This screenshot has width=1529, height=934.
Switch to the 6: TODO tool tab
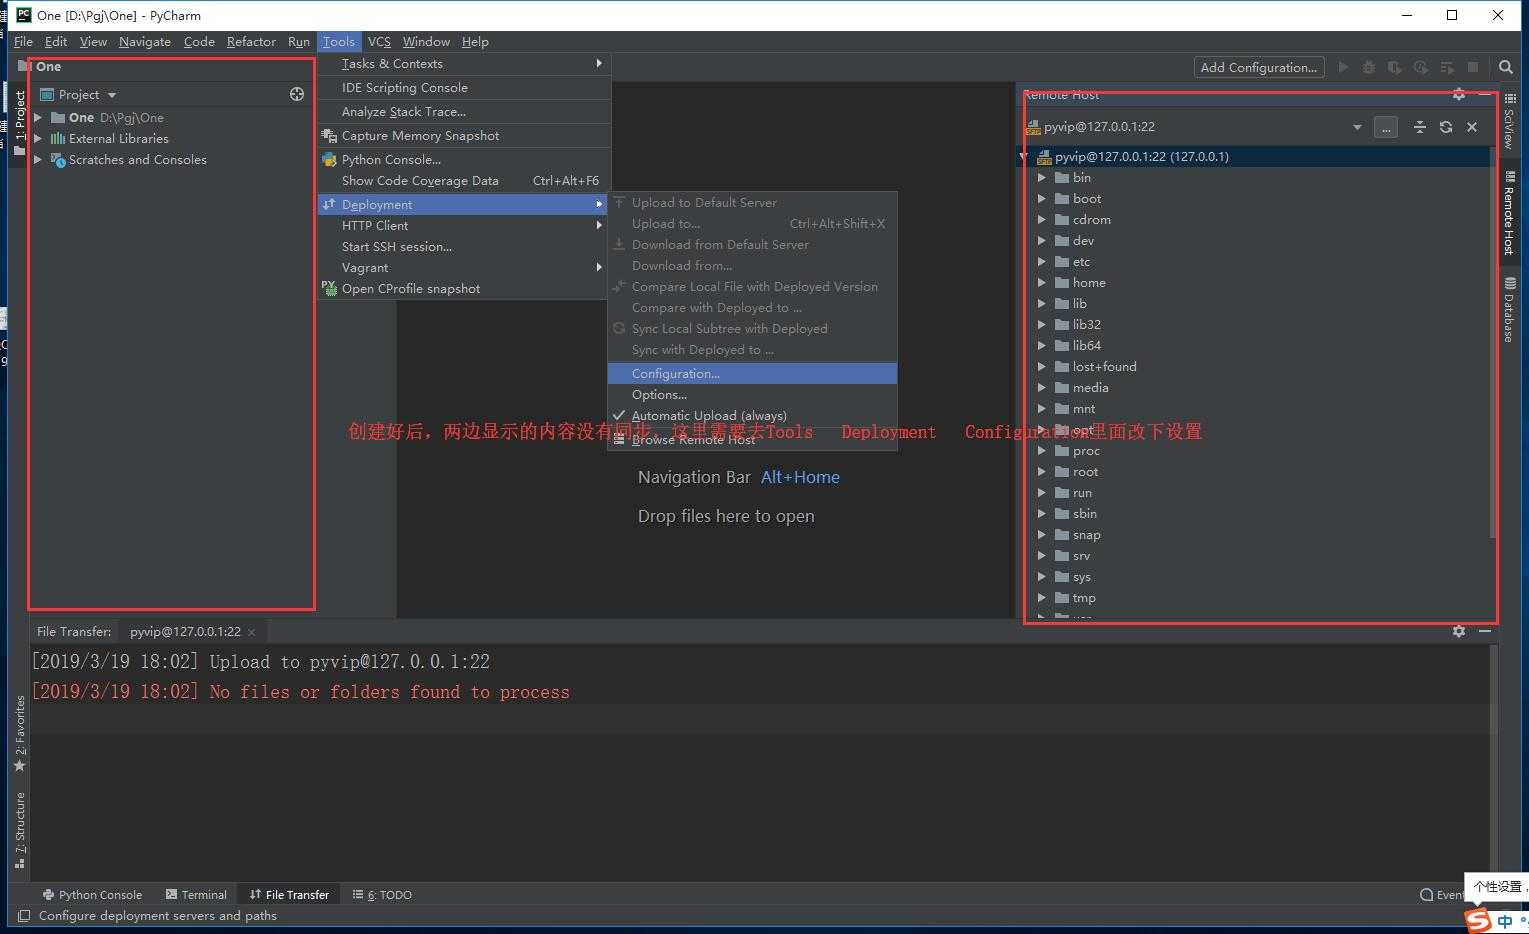tap(382, 895)
